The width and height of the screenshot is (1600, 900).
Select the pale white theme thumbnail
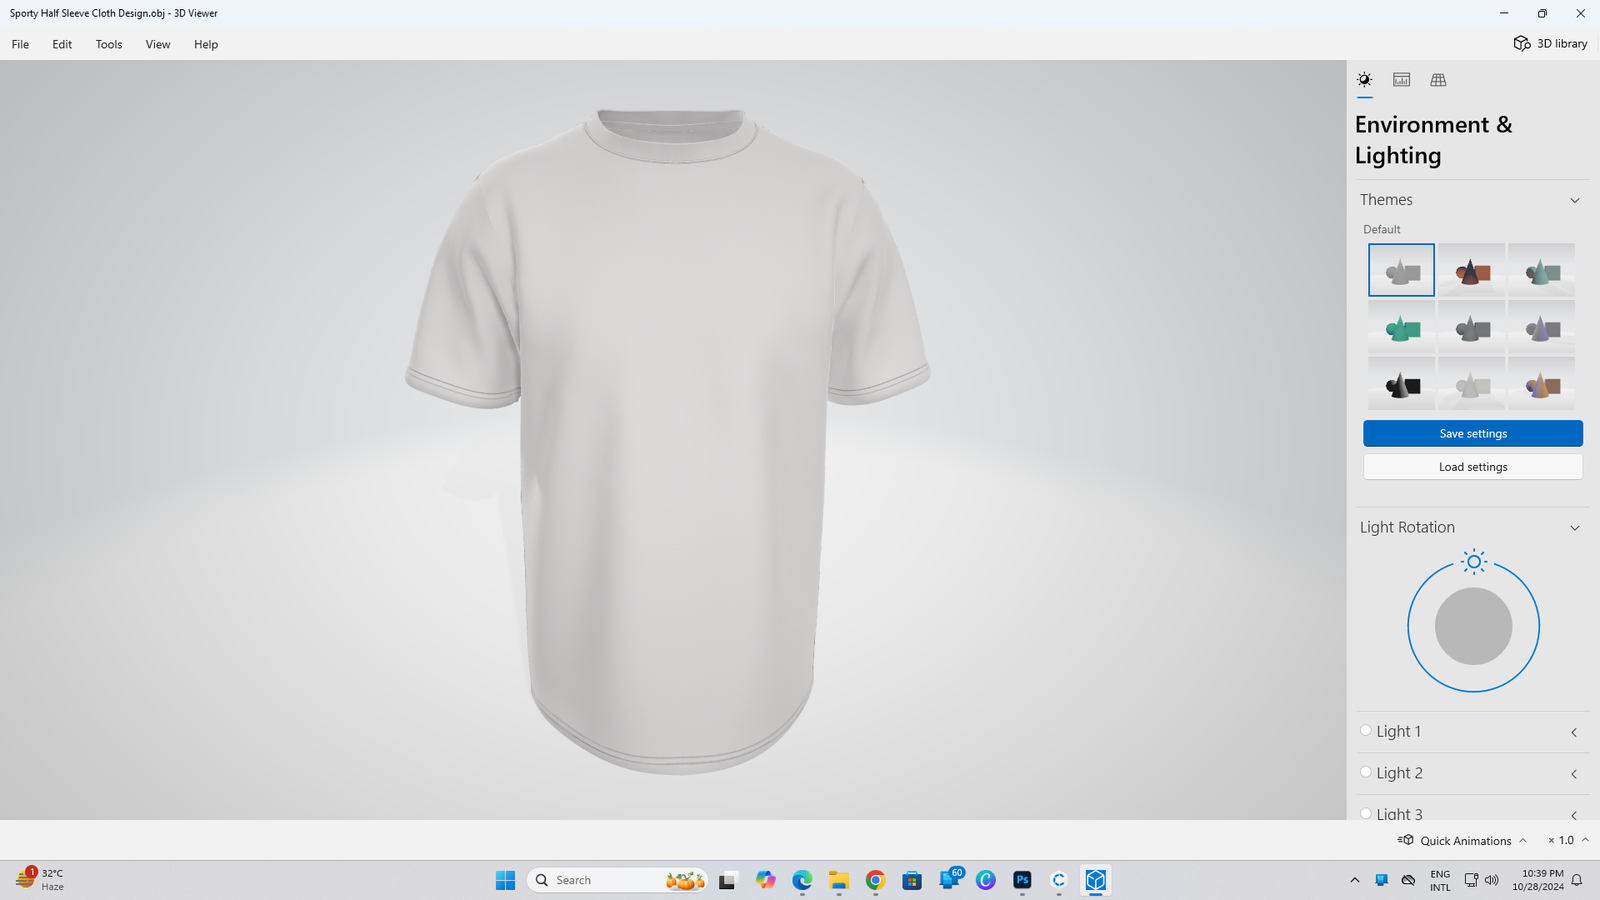pyautogui.click(x=1471, y=384)
